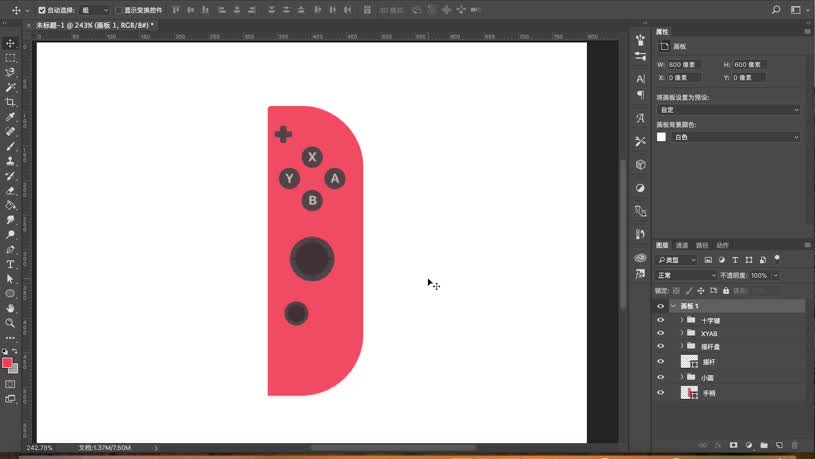
Task: Lock all layer attributes padlock icon
Action: point(726,291)
